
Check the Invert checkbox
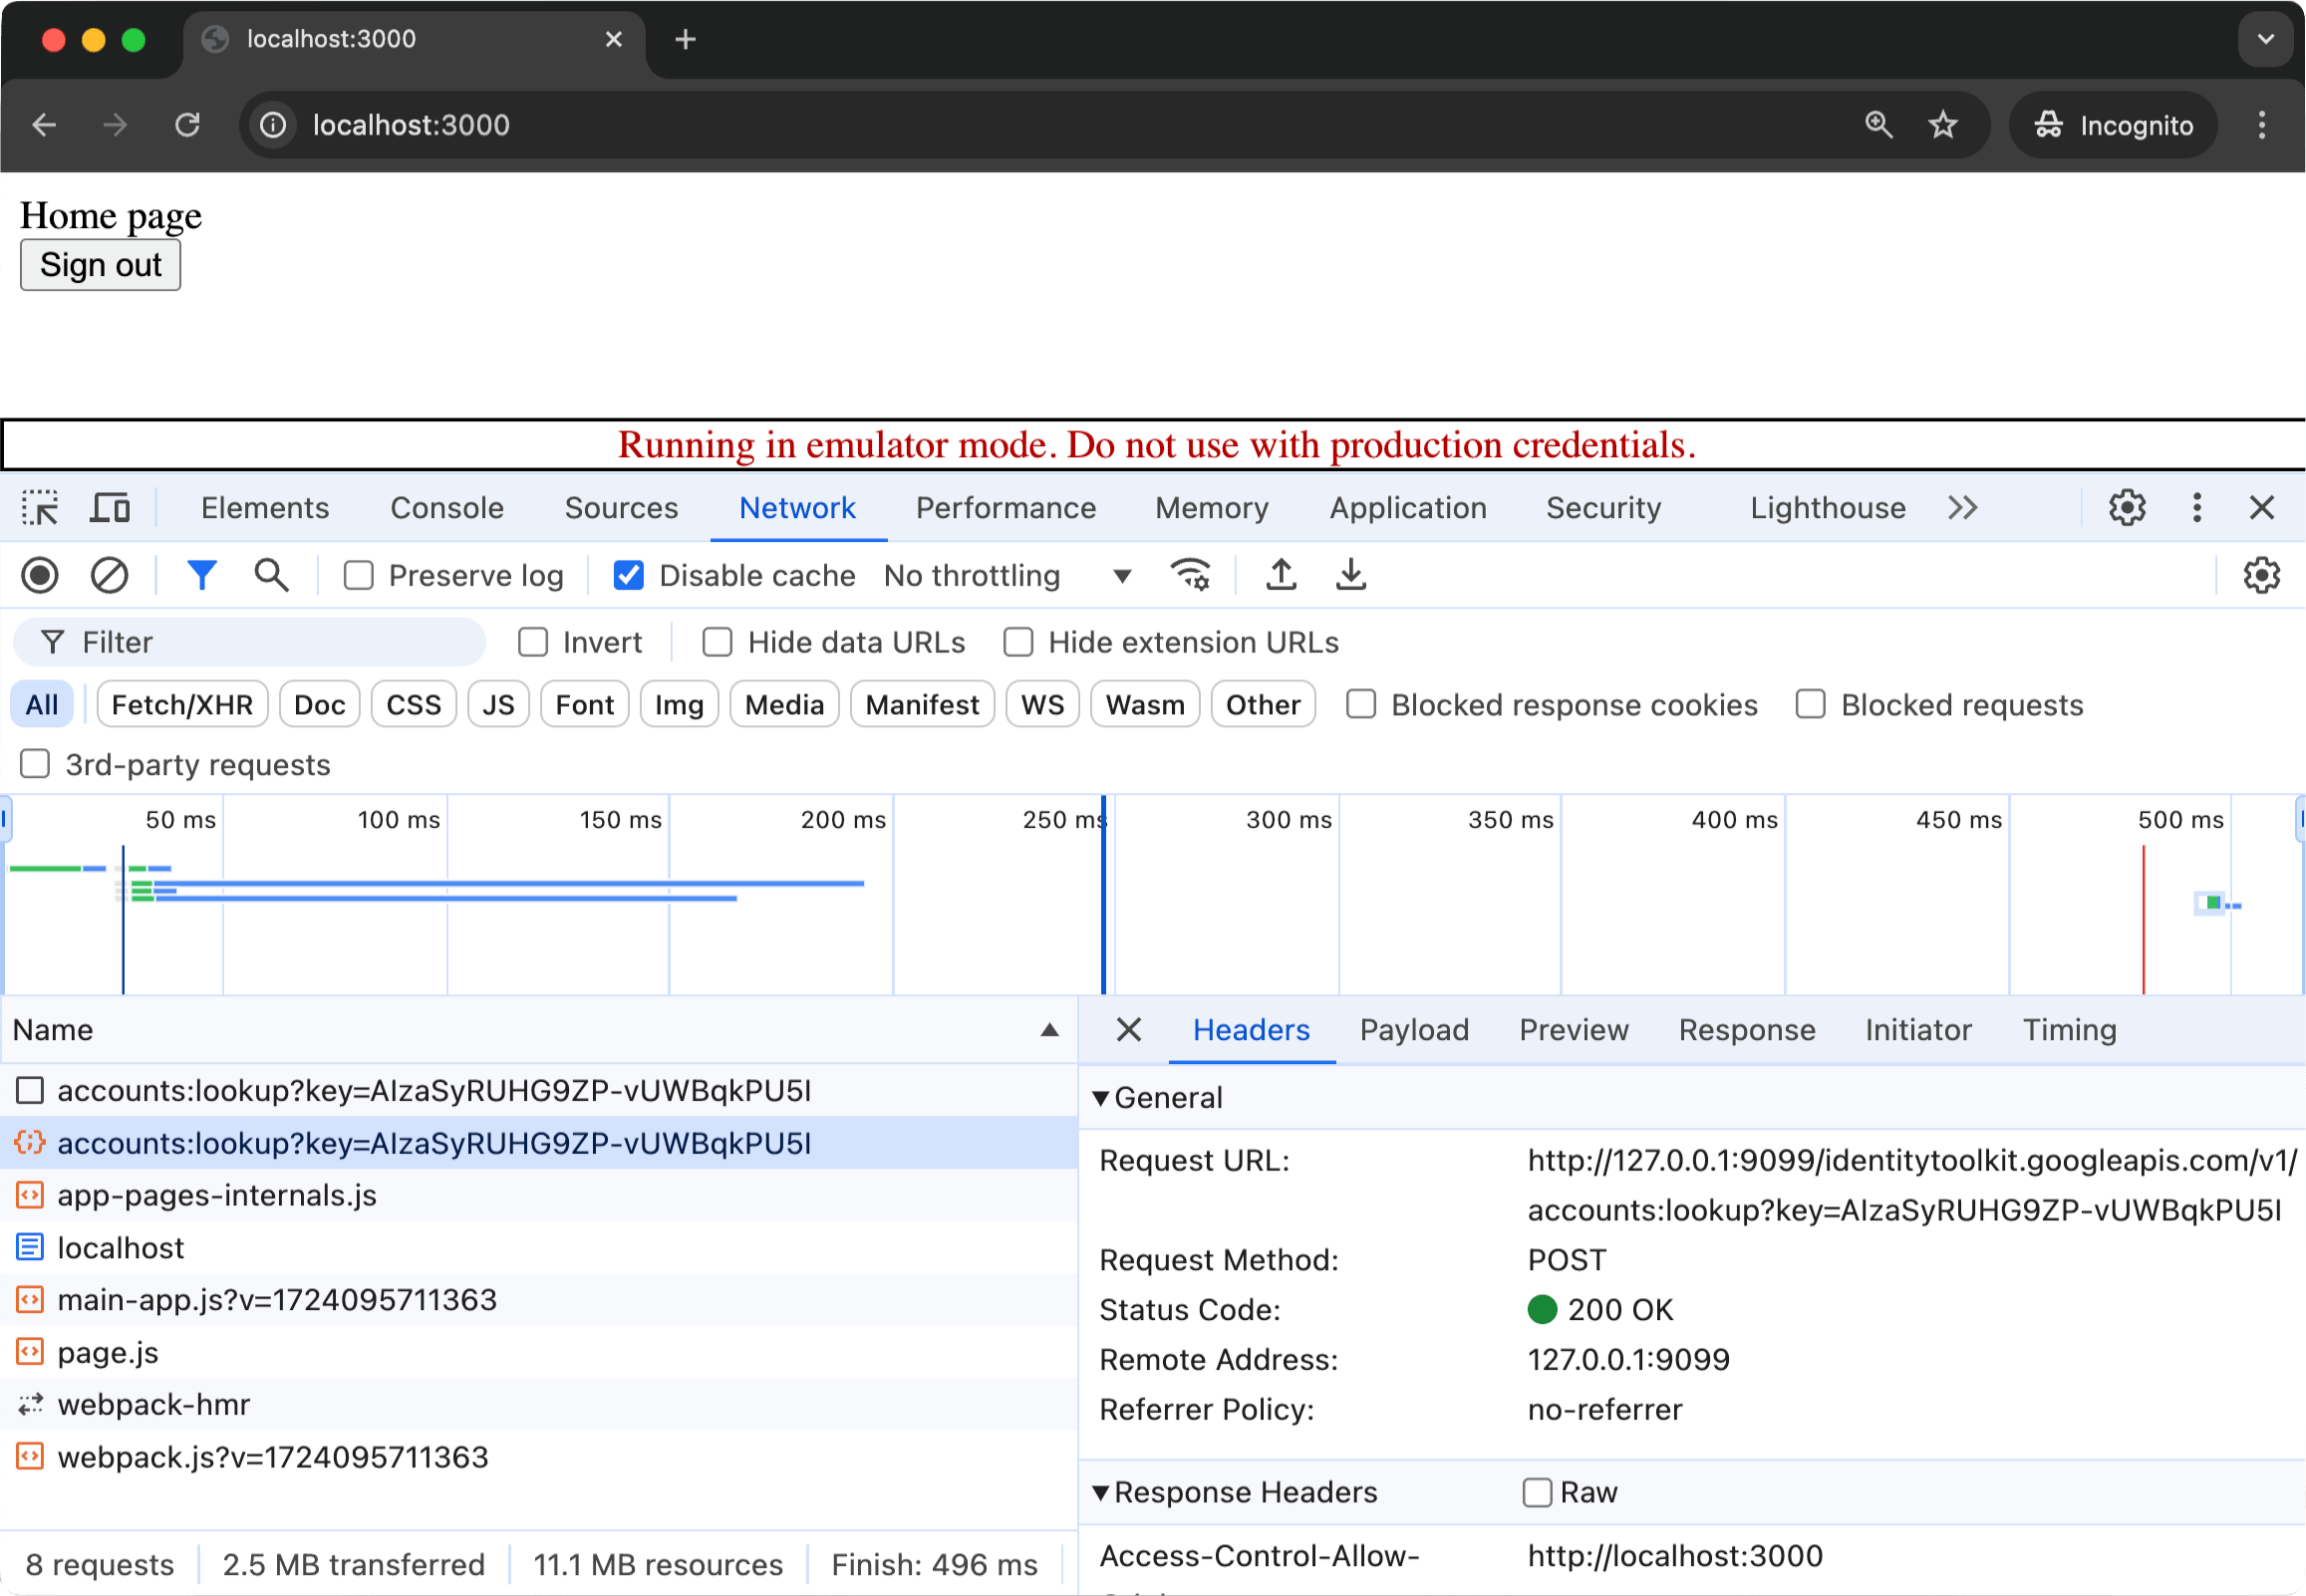[533, 642]
